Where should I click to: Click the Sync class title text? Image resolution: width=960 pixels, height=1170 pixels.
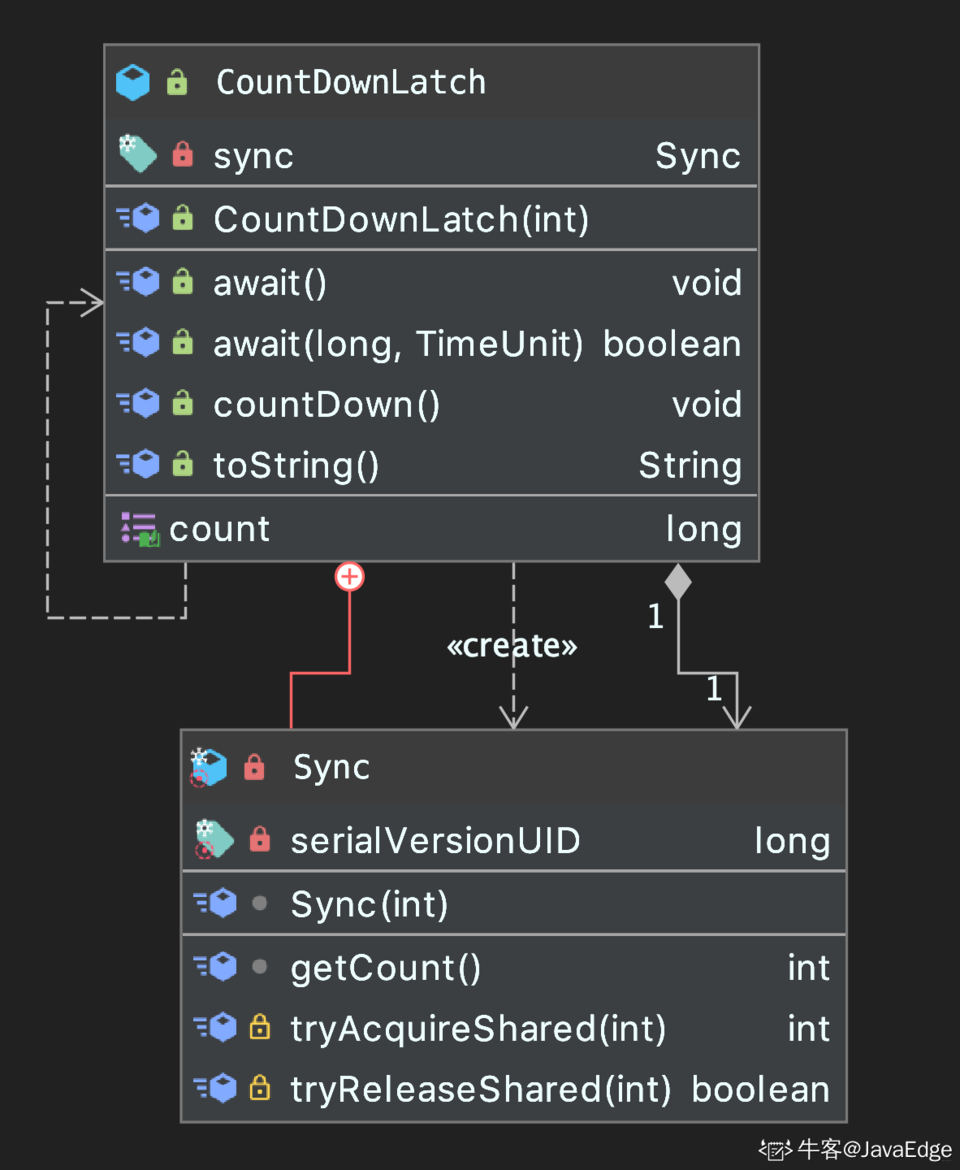(x=331, y=767)
